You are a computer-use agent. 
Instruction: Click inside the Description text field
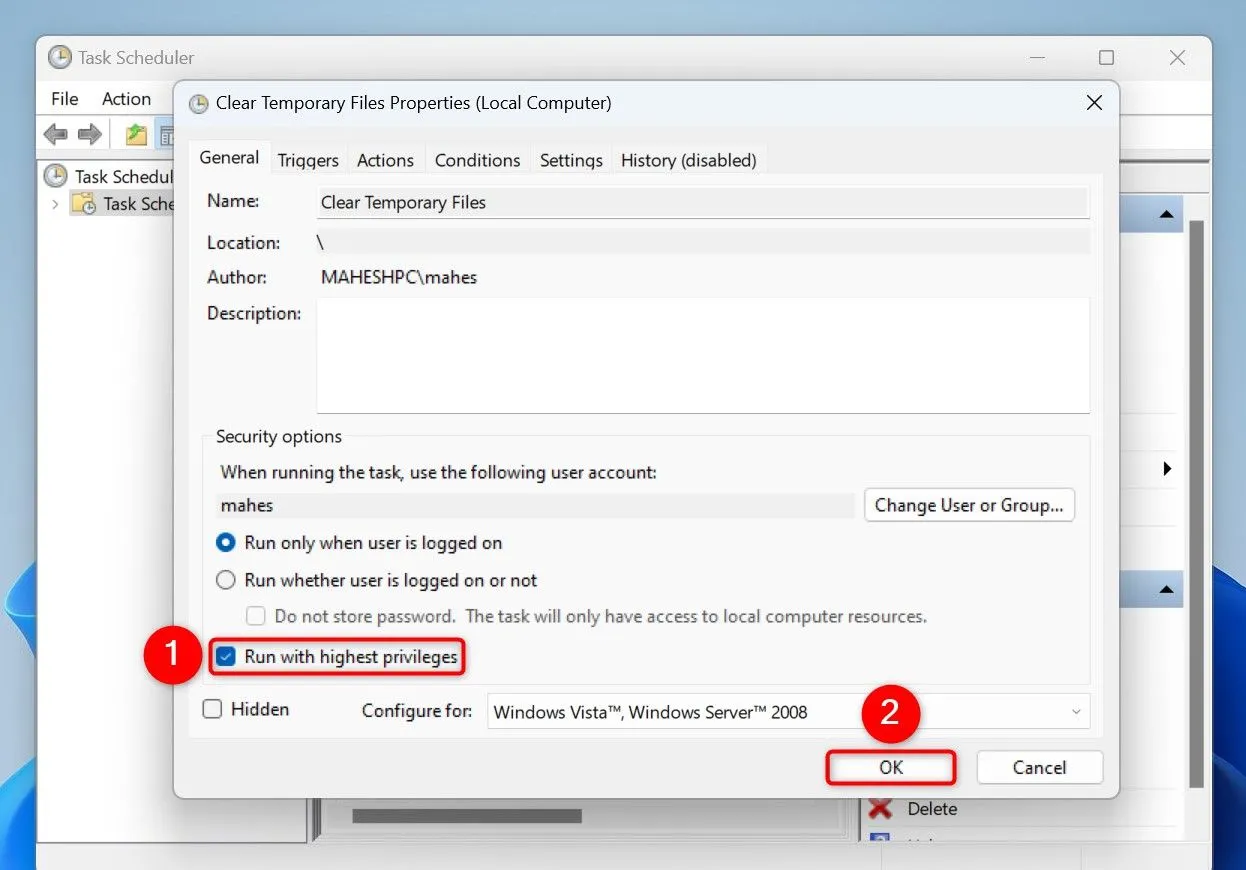[700, 355]
